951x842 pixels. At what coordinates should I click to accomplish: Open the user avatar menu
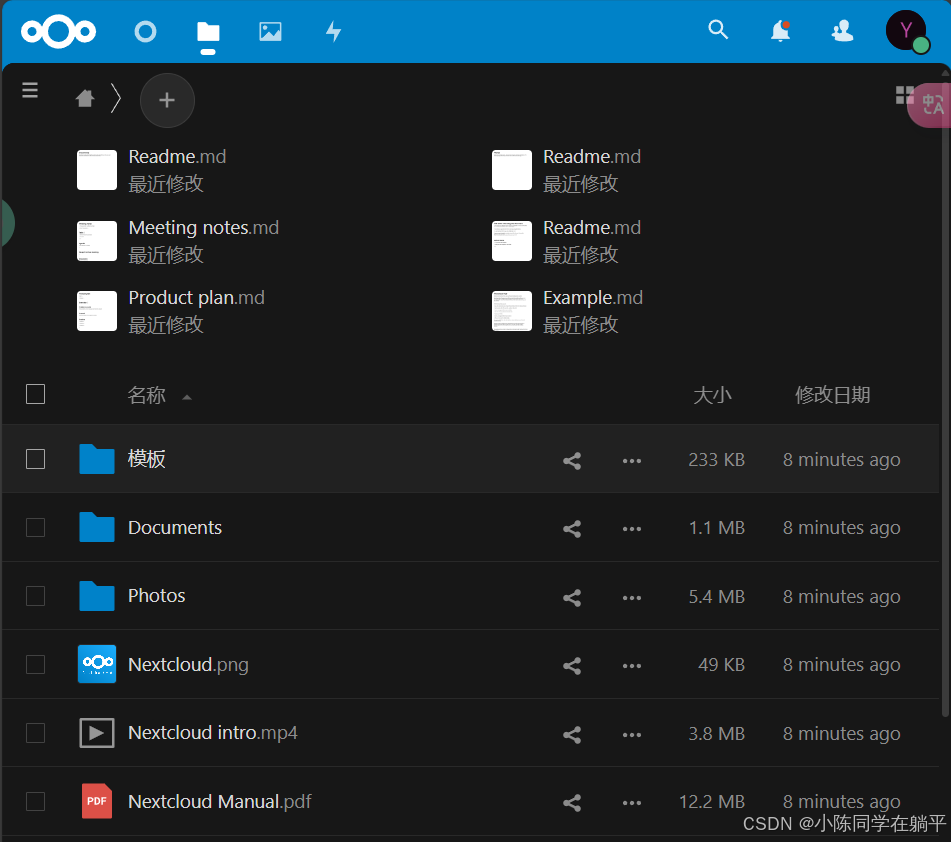(x=906, y=30)
